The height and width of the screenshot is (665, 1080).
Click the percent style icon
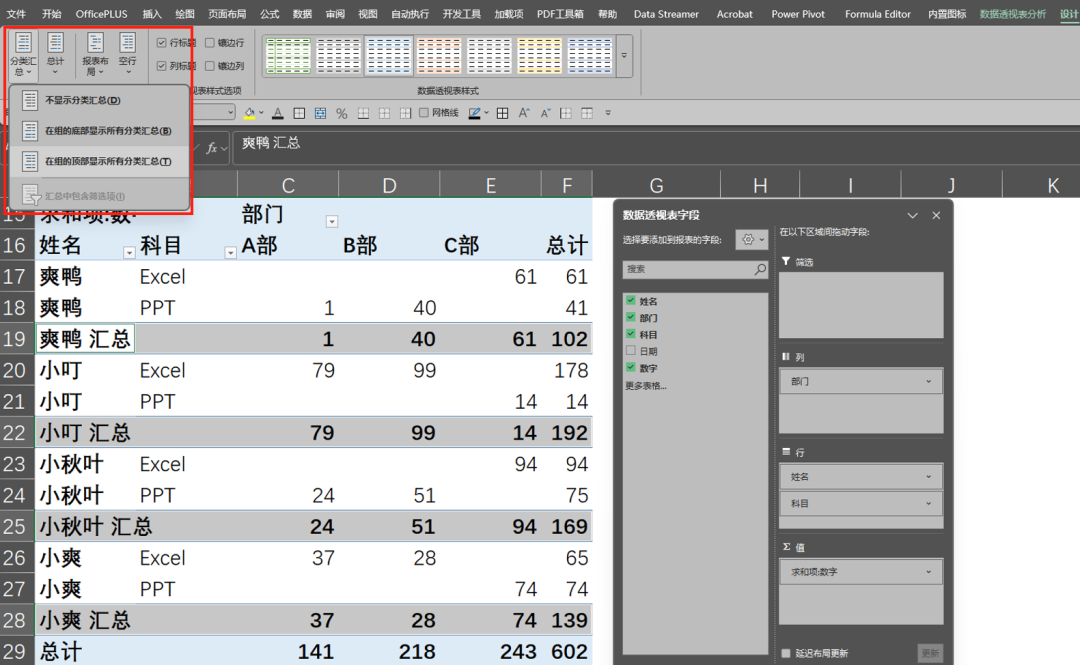point(341,113)
